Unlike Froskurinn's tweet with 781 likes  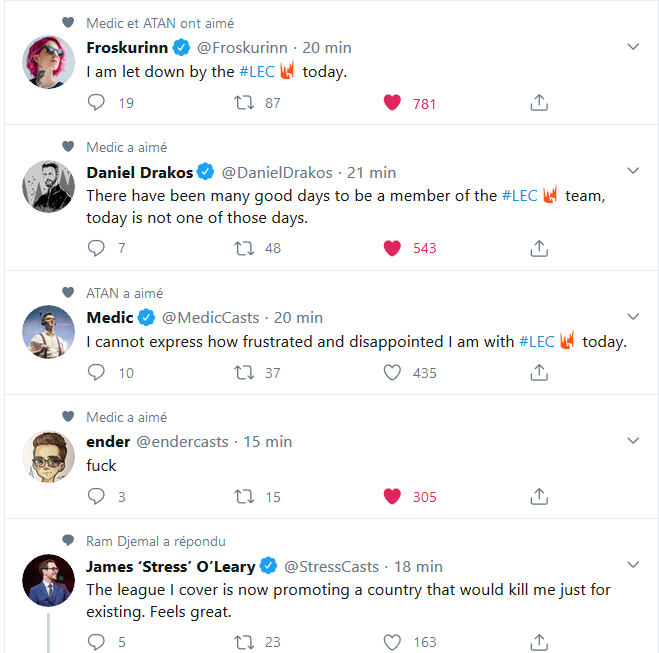[393, 102]
